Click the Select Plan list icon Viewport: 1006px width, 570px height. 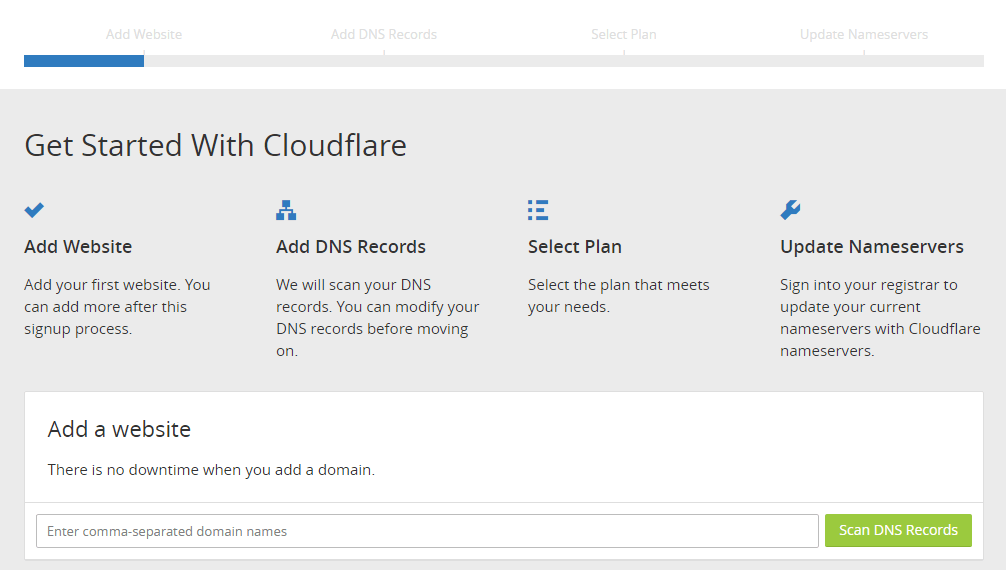(x=538, y=210)
